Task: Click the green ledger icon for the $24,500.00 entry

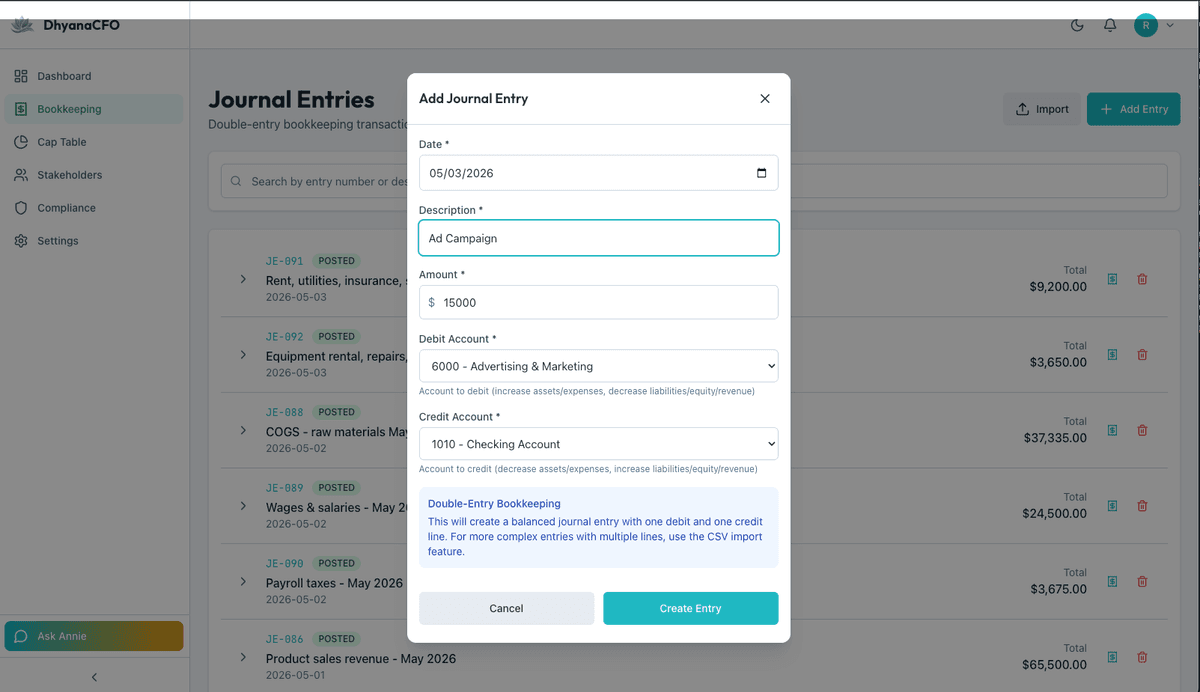Action: (x=1112, y=506)
